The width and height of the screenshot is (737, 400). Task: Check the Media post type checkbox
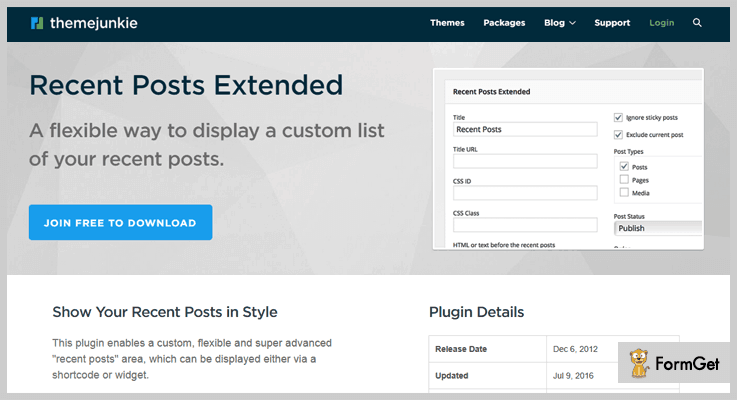tap(624, 192)
